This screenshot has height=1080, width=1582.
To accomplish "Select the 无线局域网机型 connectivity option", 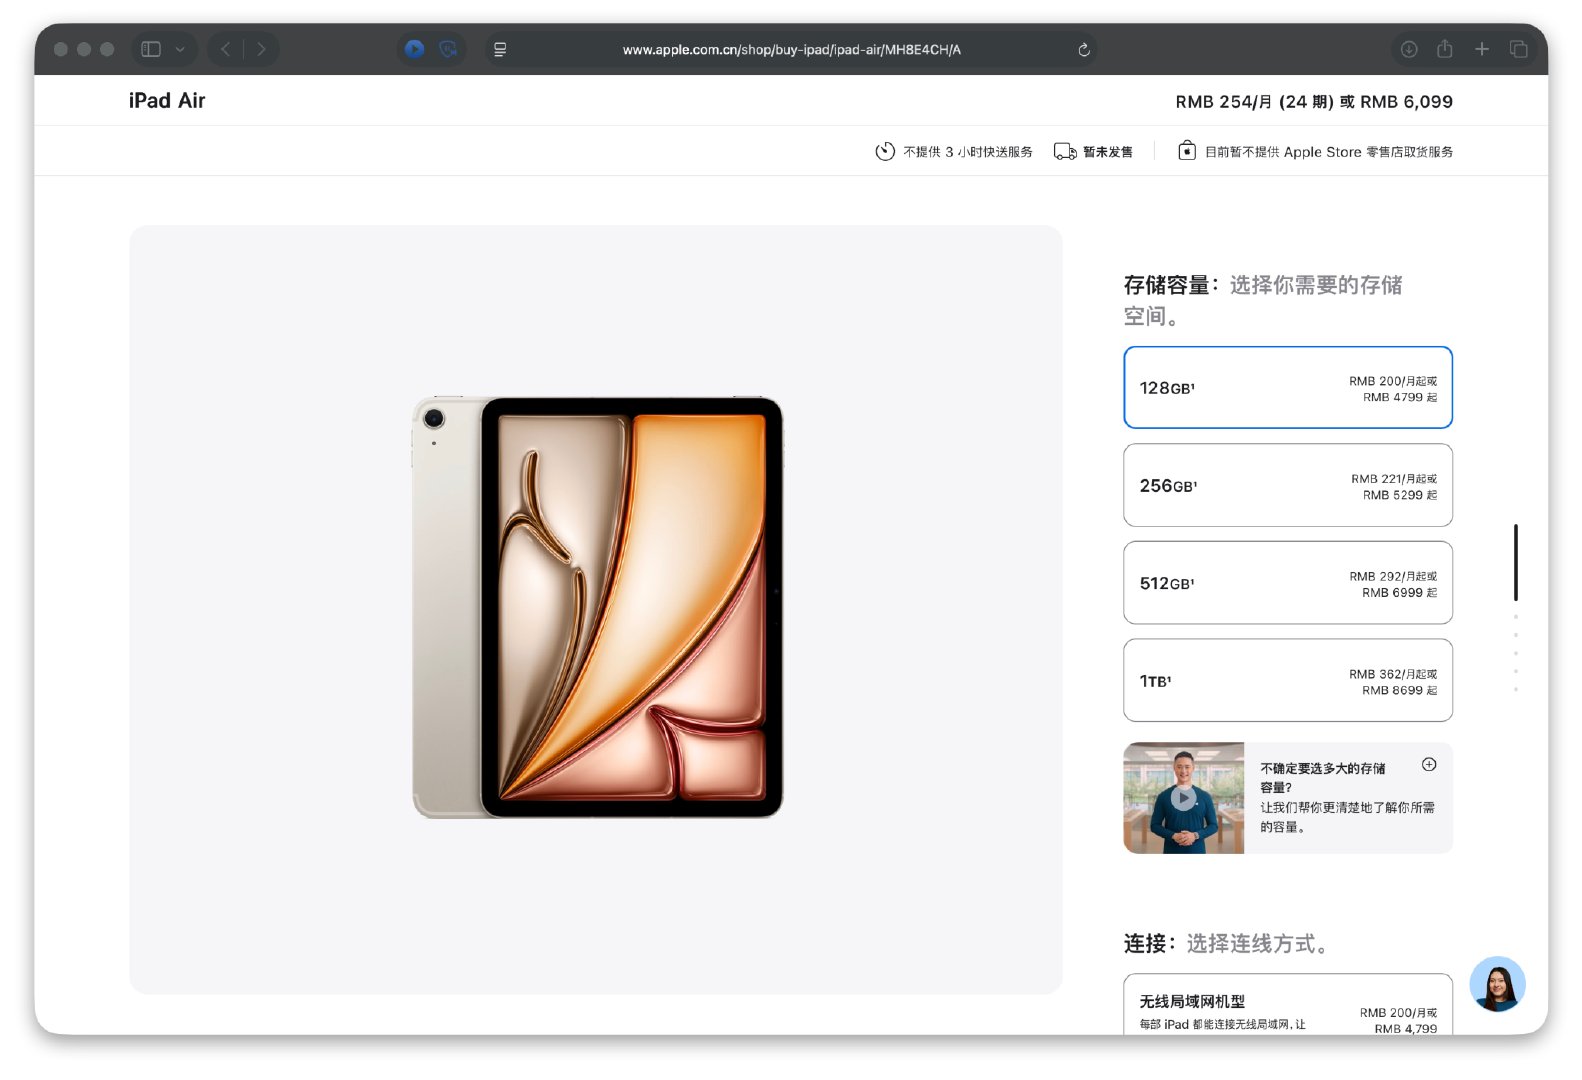I will [x=1288, y=1004].
